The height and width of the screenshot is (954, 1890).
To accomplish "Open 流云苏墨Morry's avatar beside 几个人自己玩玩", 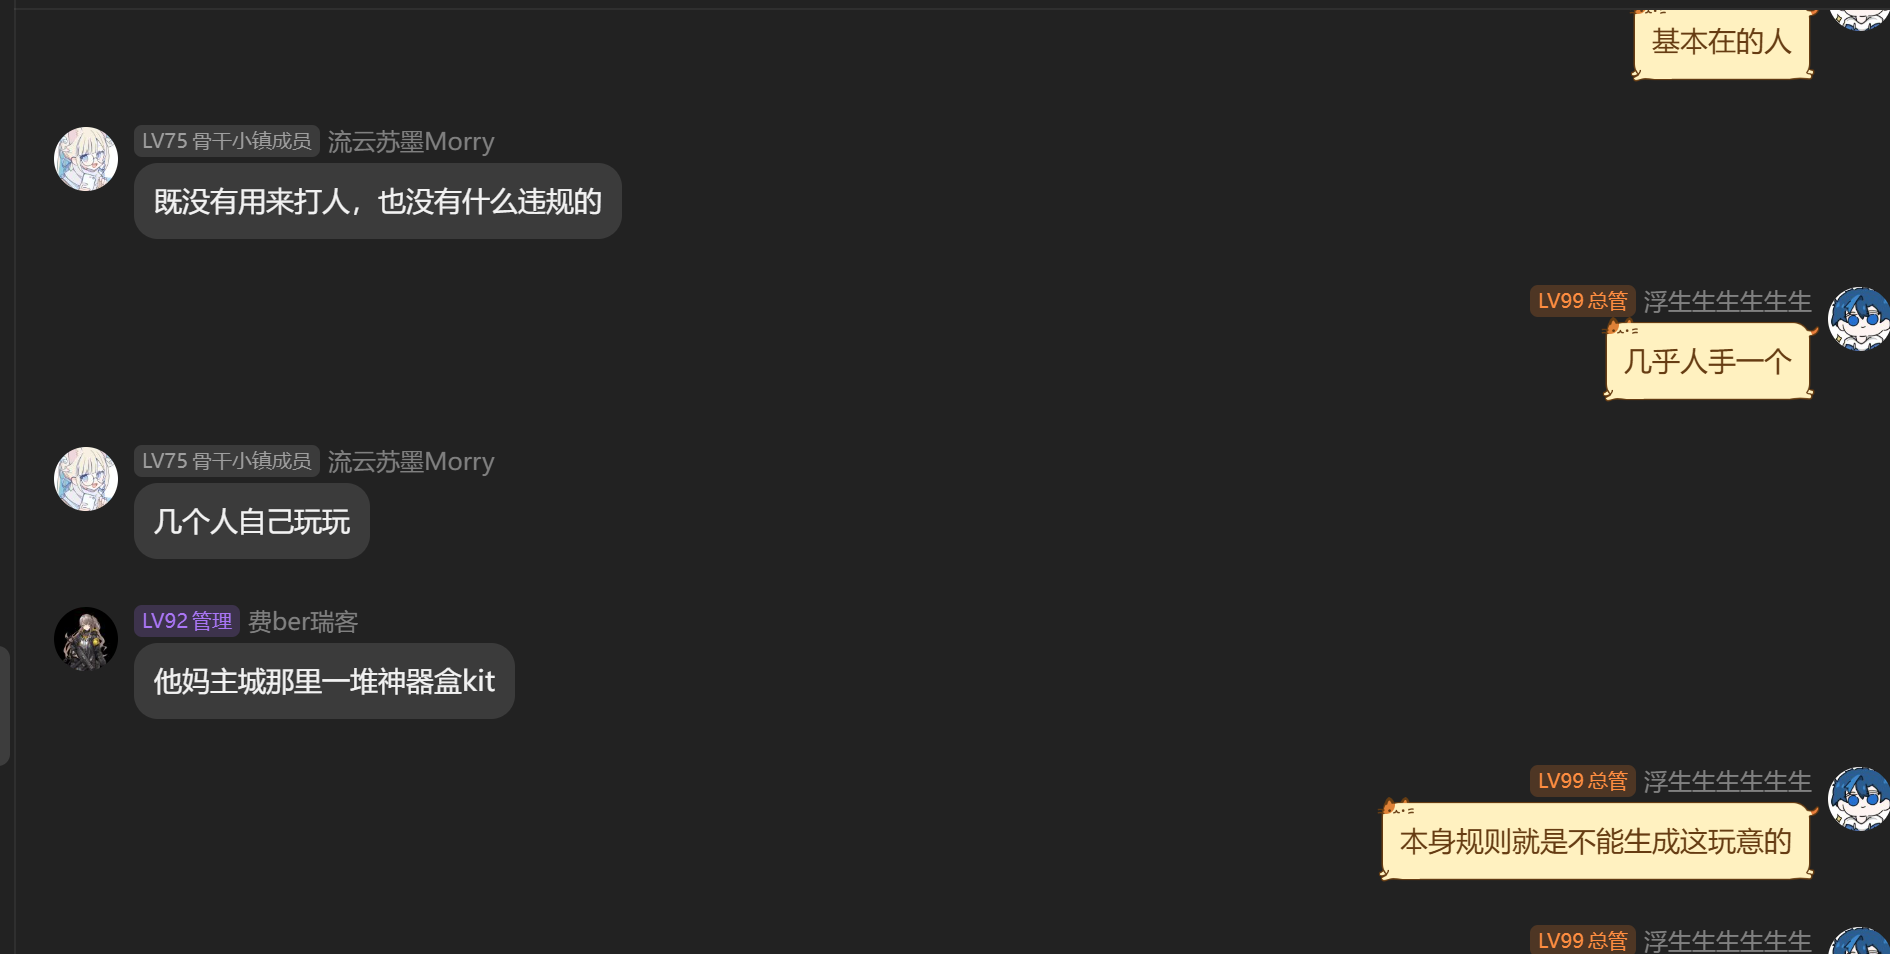I will point(86,479).
